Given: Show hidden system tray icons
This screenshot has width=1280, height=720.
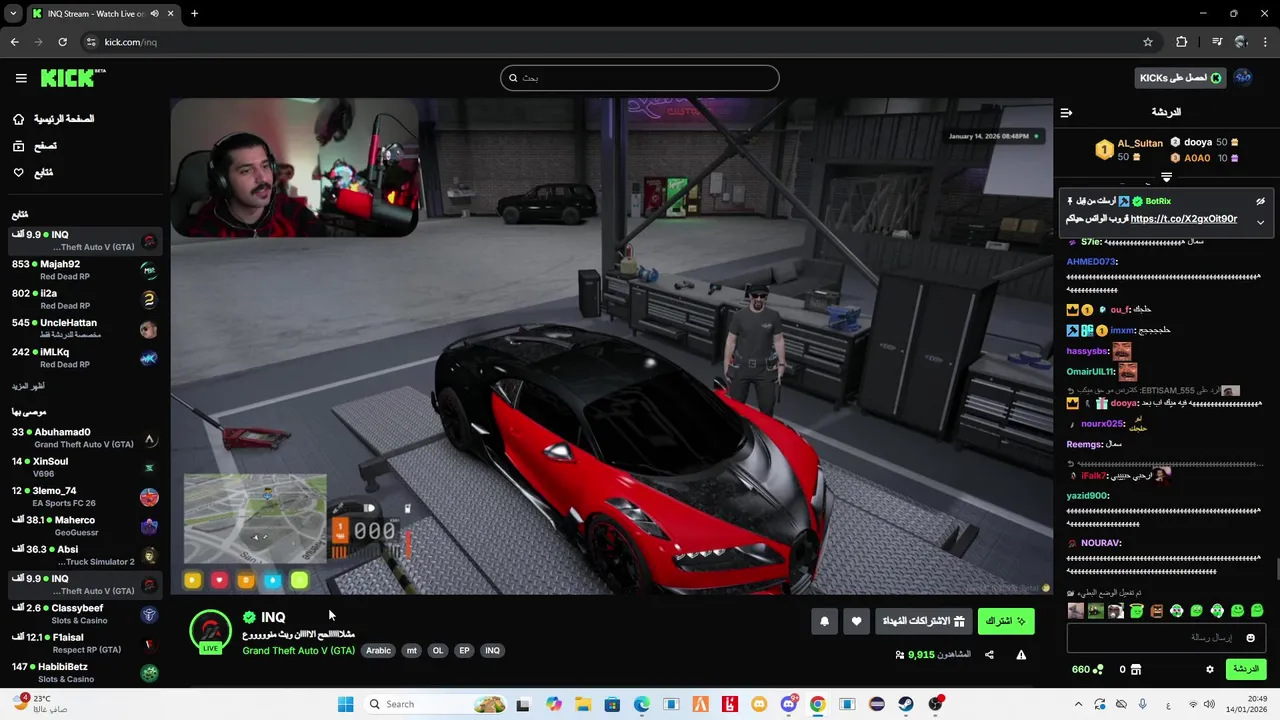Looking at the screenshot, I should pyautogui.click(x=1078, y=704).
